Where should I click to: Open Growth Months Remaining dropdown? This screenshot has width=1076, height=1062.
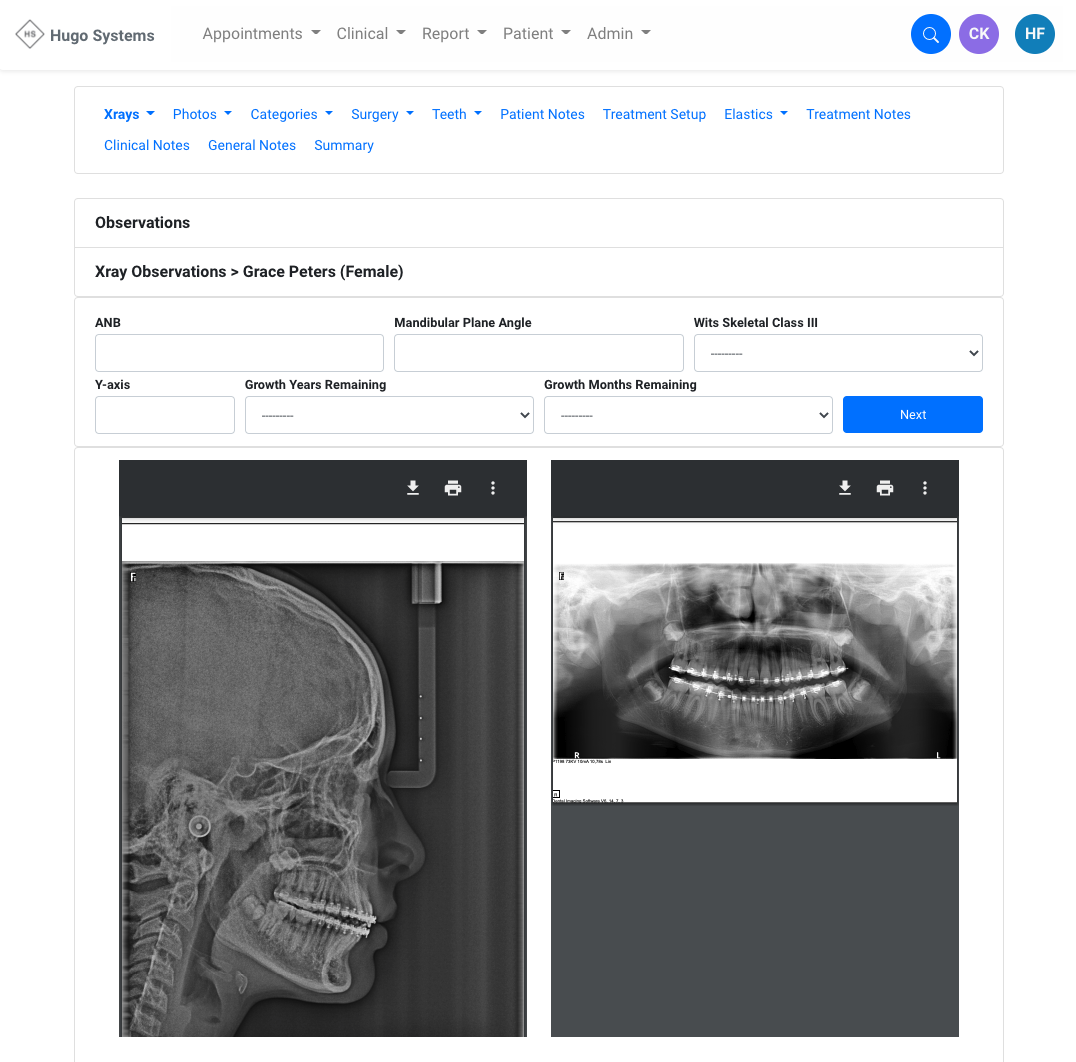[x=688, y=415]
